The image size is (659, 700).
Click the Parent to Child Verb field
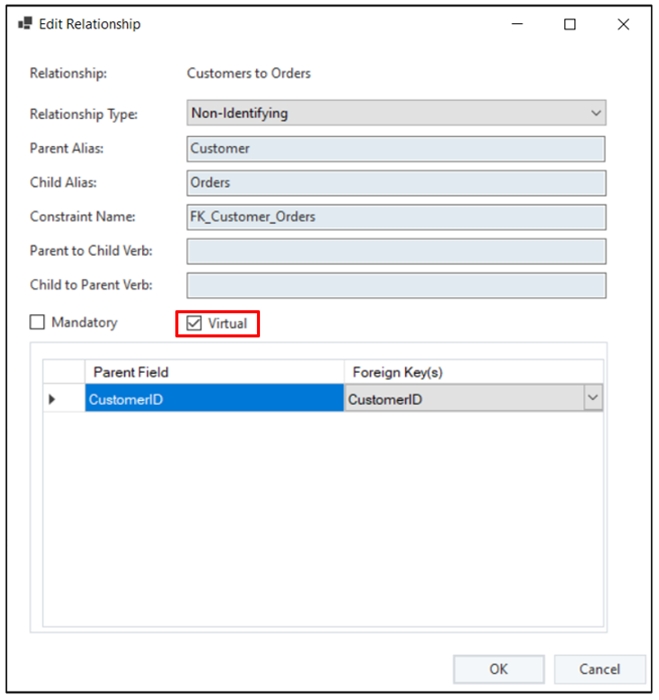[x=396, y=251]
